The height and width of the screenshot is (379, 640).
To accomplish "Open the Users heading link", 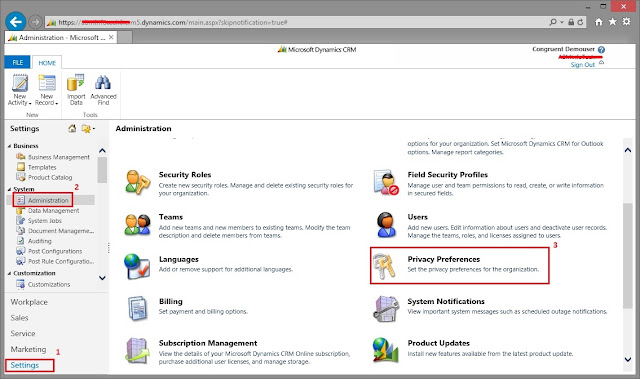I will coord(417,217).
